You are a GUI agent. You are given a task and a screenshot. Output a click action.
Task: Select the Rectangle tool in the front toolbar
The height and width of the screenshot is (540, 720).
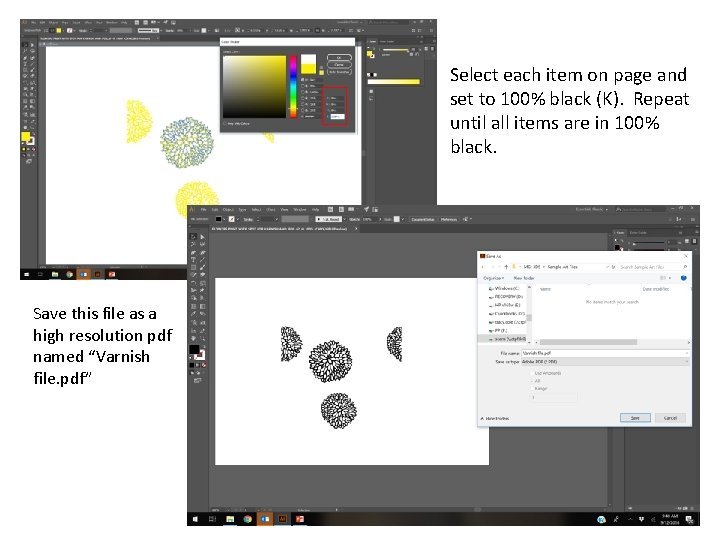pos(193,267)
